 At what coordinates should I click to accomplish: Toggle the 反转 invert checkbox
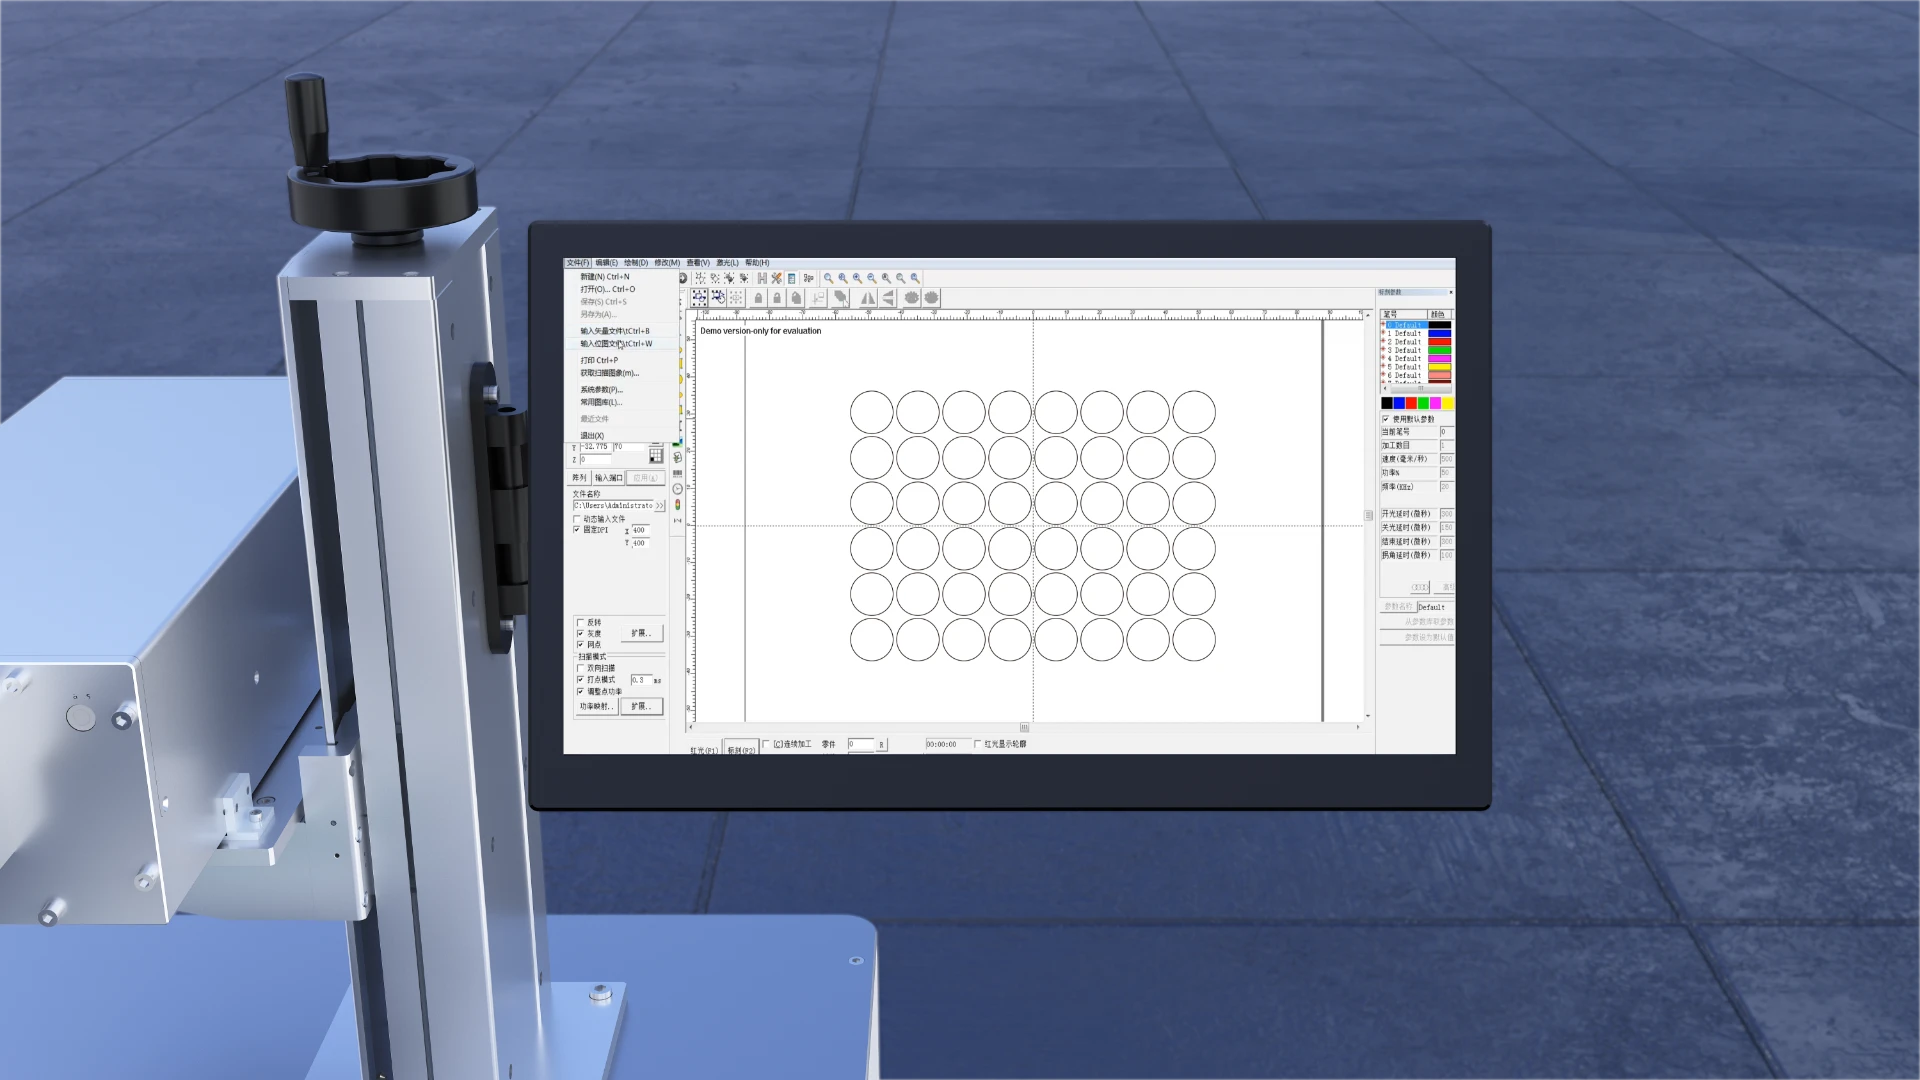click(580, 622)
